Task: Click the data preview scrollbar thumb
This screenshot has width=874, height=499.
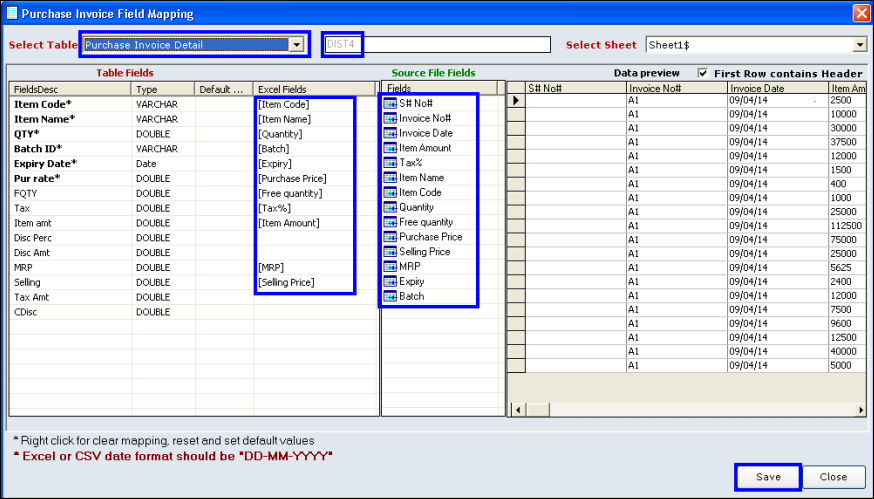Action: 537,410
